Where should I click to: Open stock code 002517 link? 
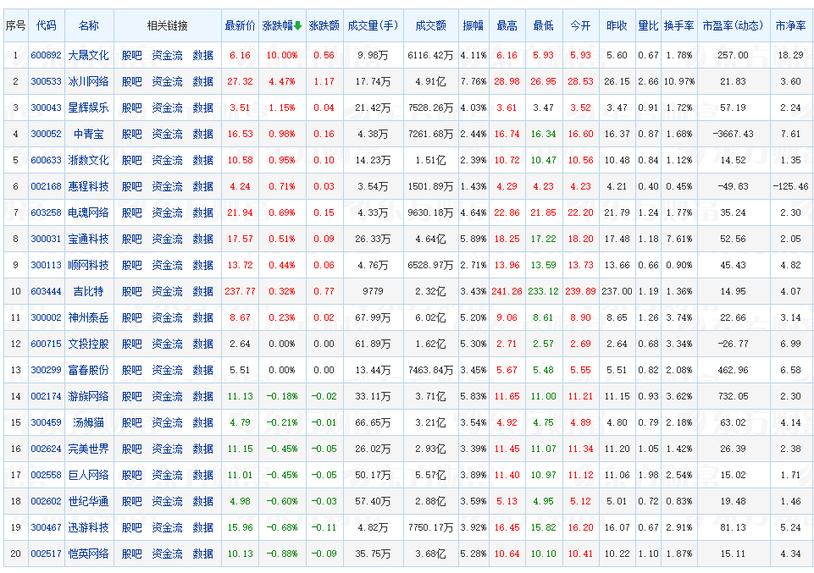tap(46, 554)
